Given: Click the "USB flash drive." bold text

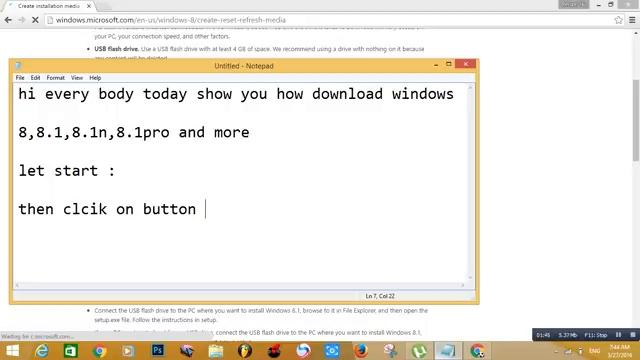Looking at the screenshot, I should (116, 49).
